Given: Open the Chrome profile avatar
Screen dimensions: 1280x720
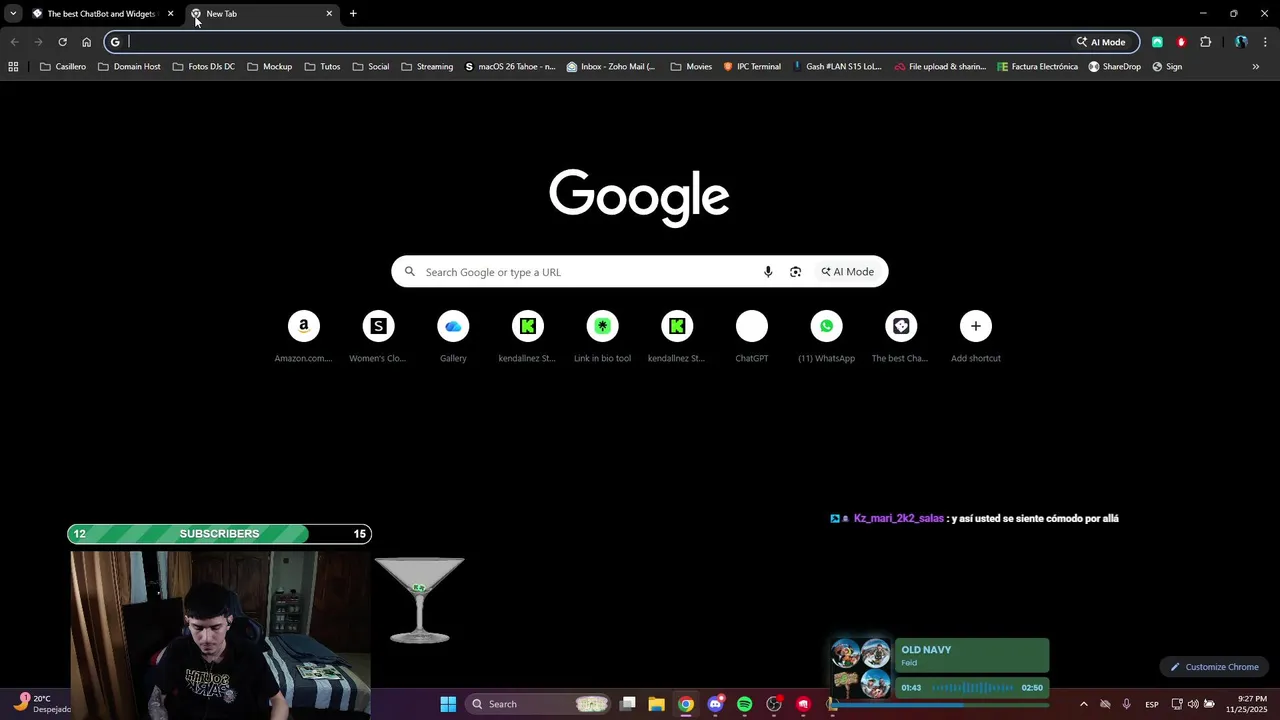Looking at the screenshot, I should point(1241,42).
